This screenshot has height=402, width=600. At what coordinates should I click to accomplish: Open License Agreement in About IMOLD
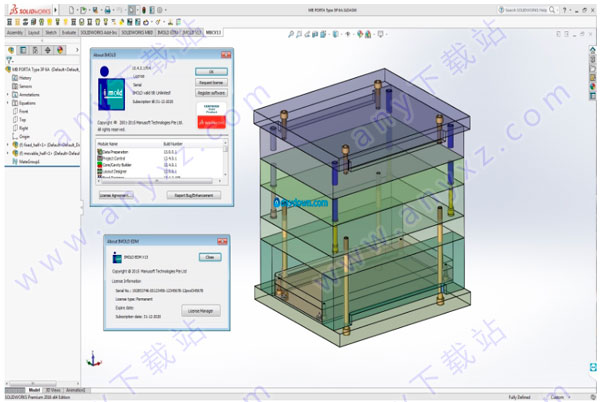coord(116,195)
